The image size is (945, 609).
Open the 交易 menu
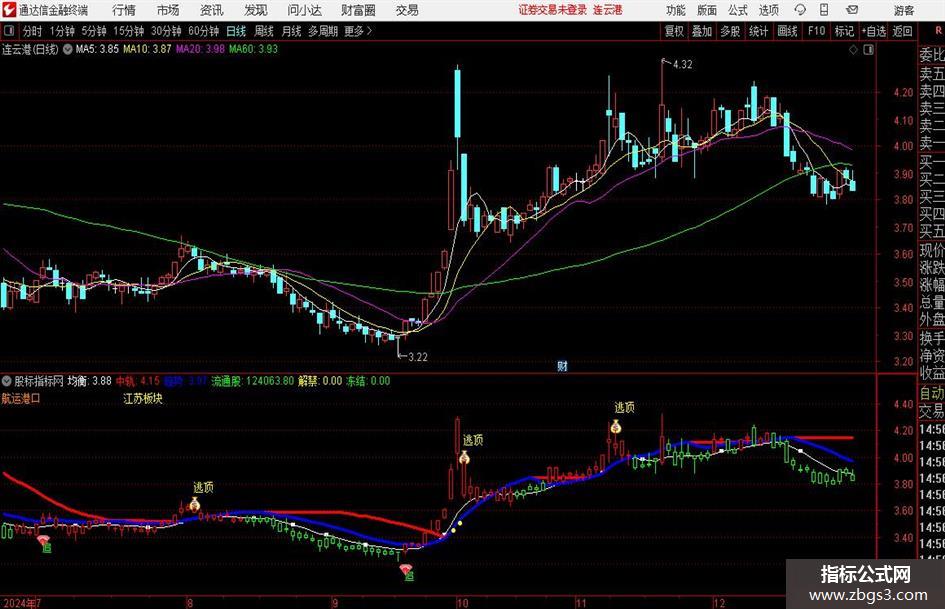[407, 10]
